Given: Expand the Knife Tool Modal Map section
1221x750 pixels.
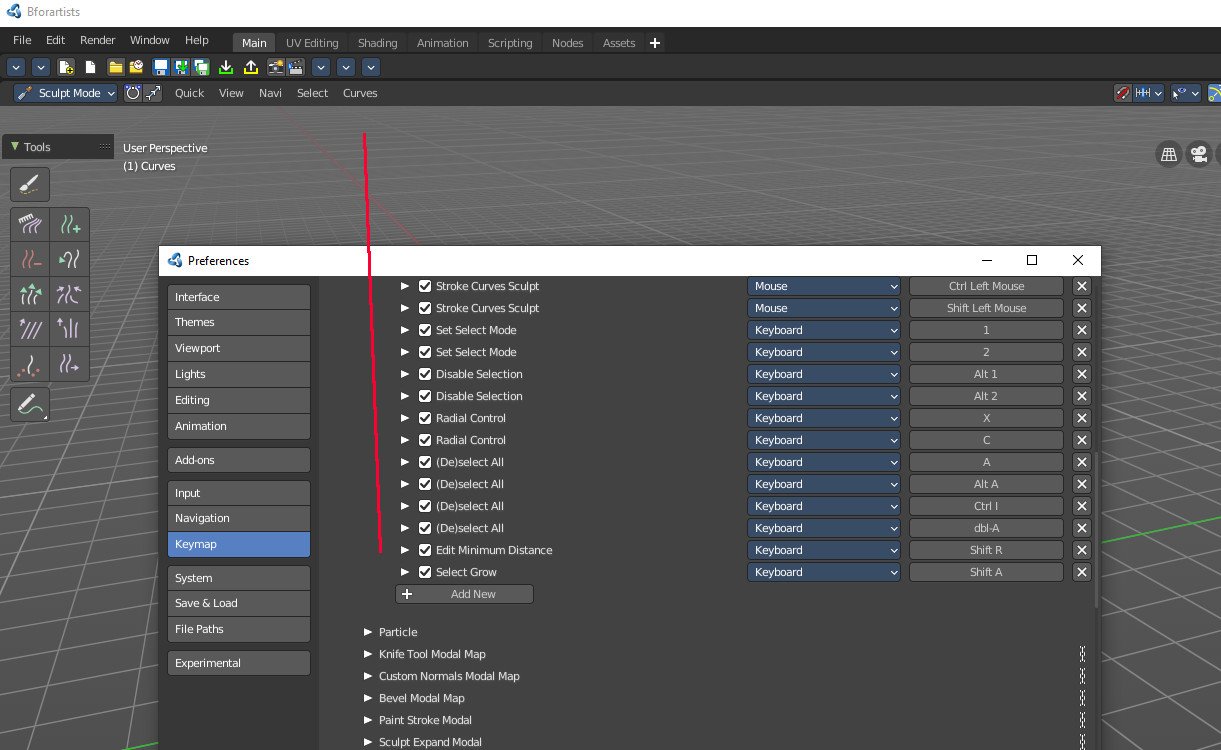Looking at the screenshot, I should coord(369,654).
